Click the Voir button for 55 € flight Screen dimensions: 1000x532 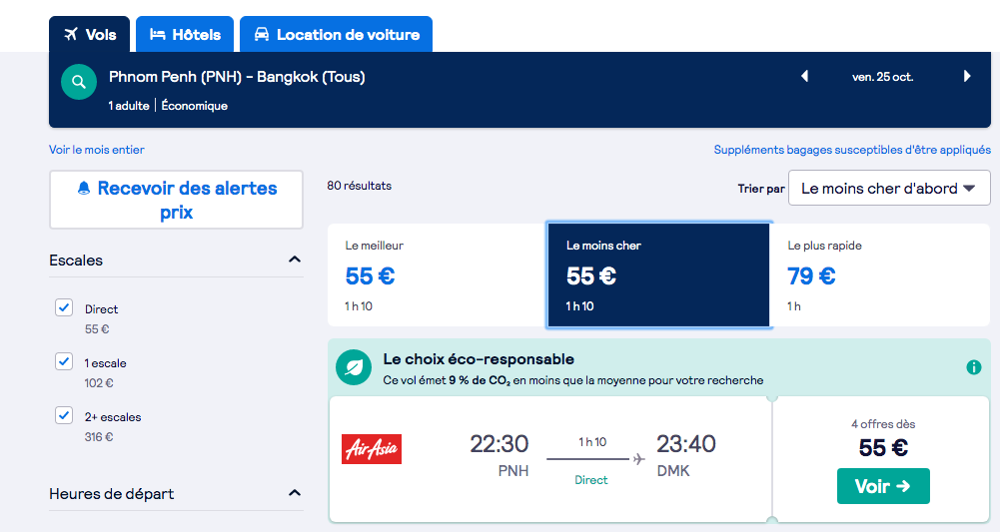tap(883, 486)
